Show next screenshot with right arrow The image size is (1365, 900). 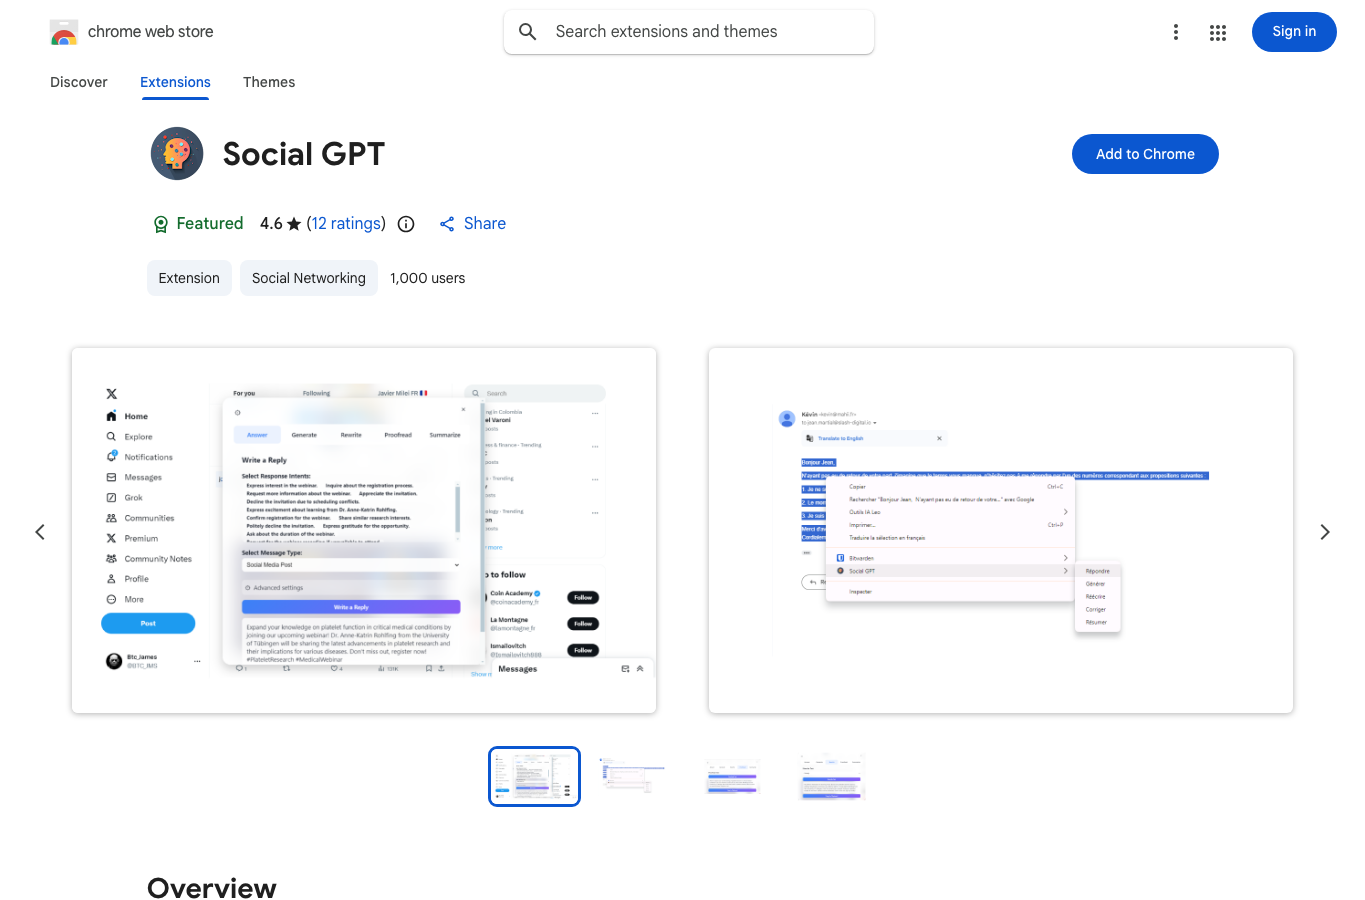point(1325,532)
